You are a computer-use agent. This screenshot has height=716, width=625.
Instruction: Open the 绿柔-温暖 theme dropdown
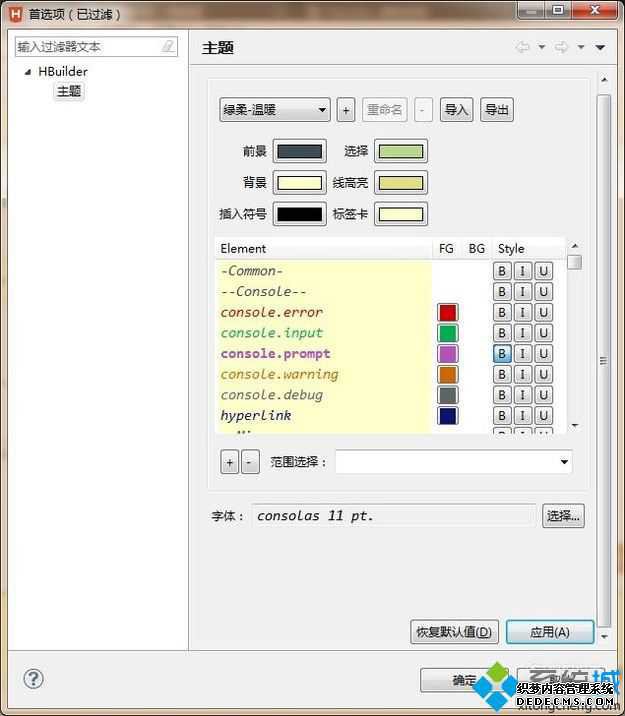(x=275, y=110)
